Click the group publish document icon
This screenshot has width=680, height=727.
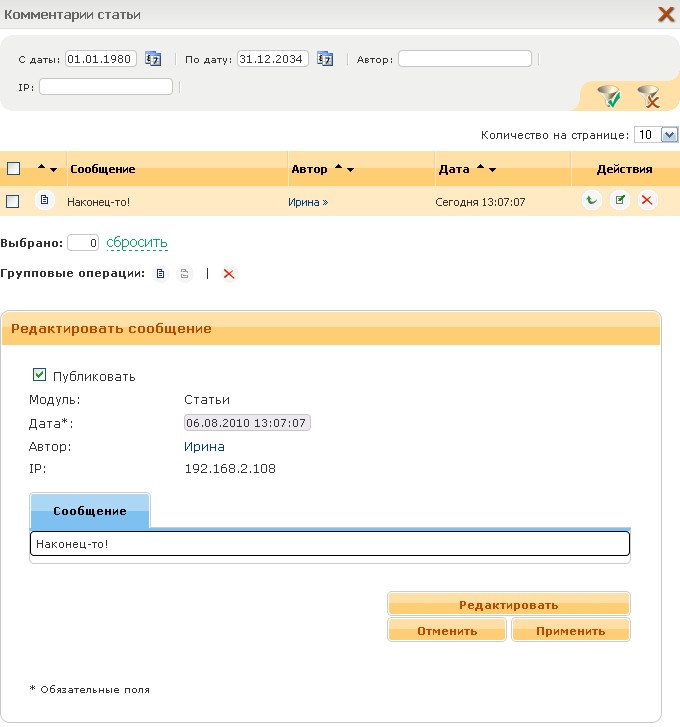pos(161,274)
